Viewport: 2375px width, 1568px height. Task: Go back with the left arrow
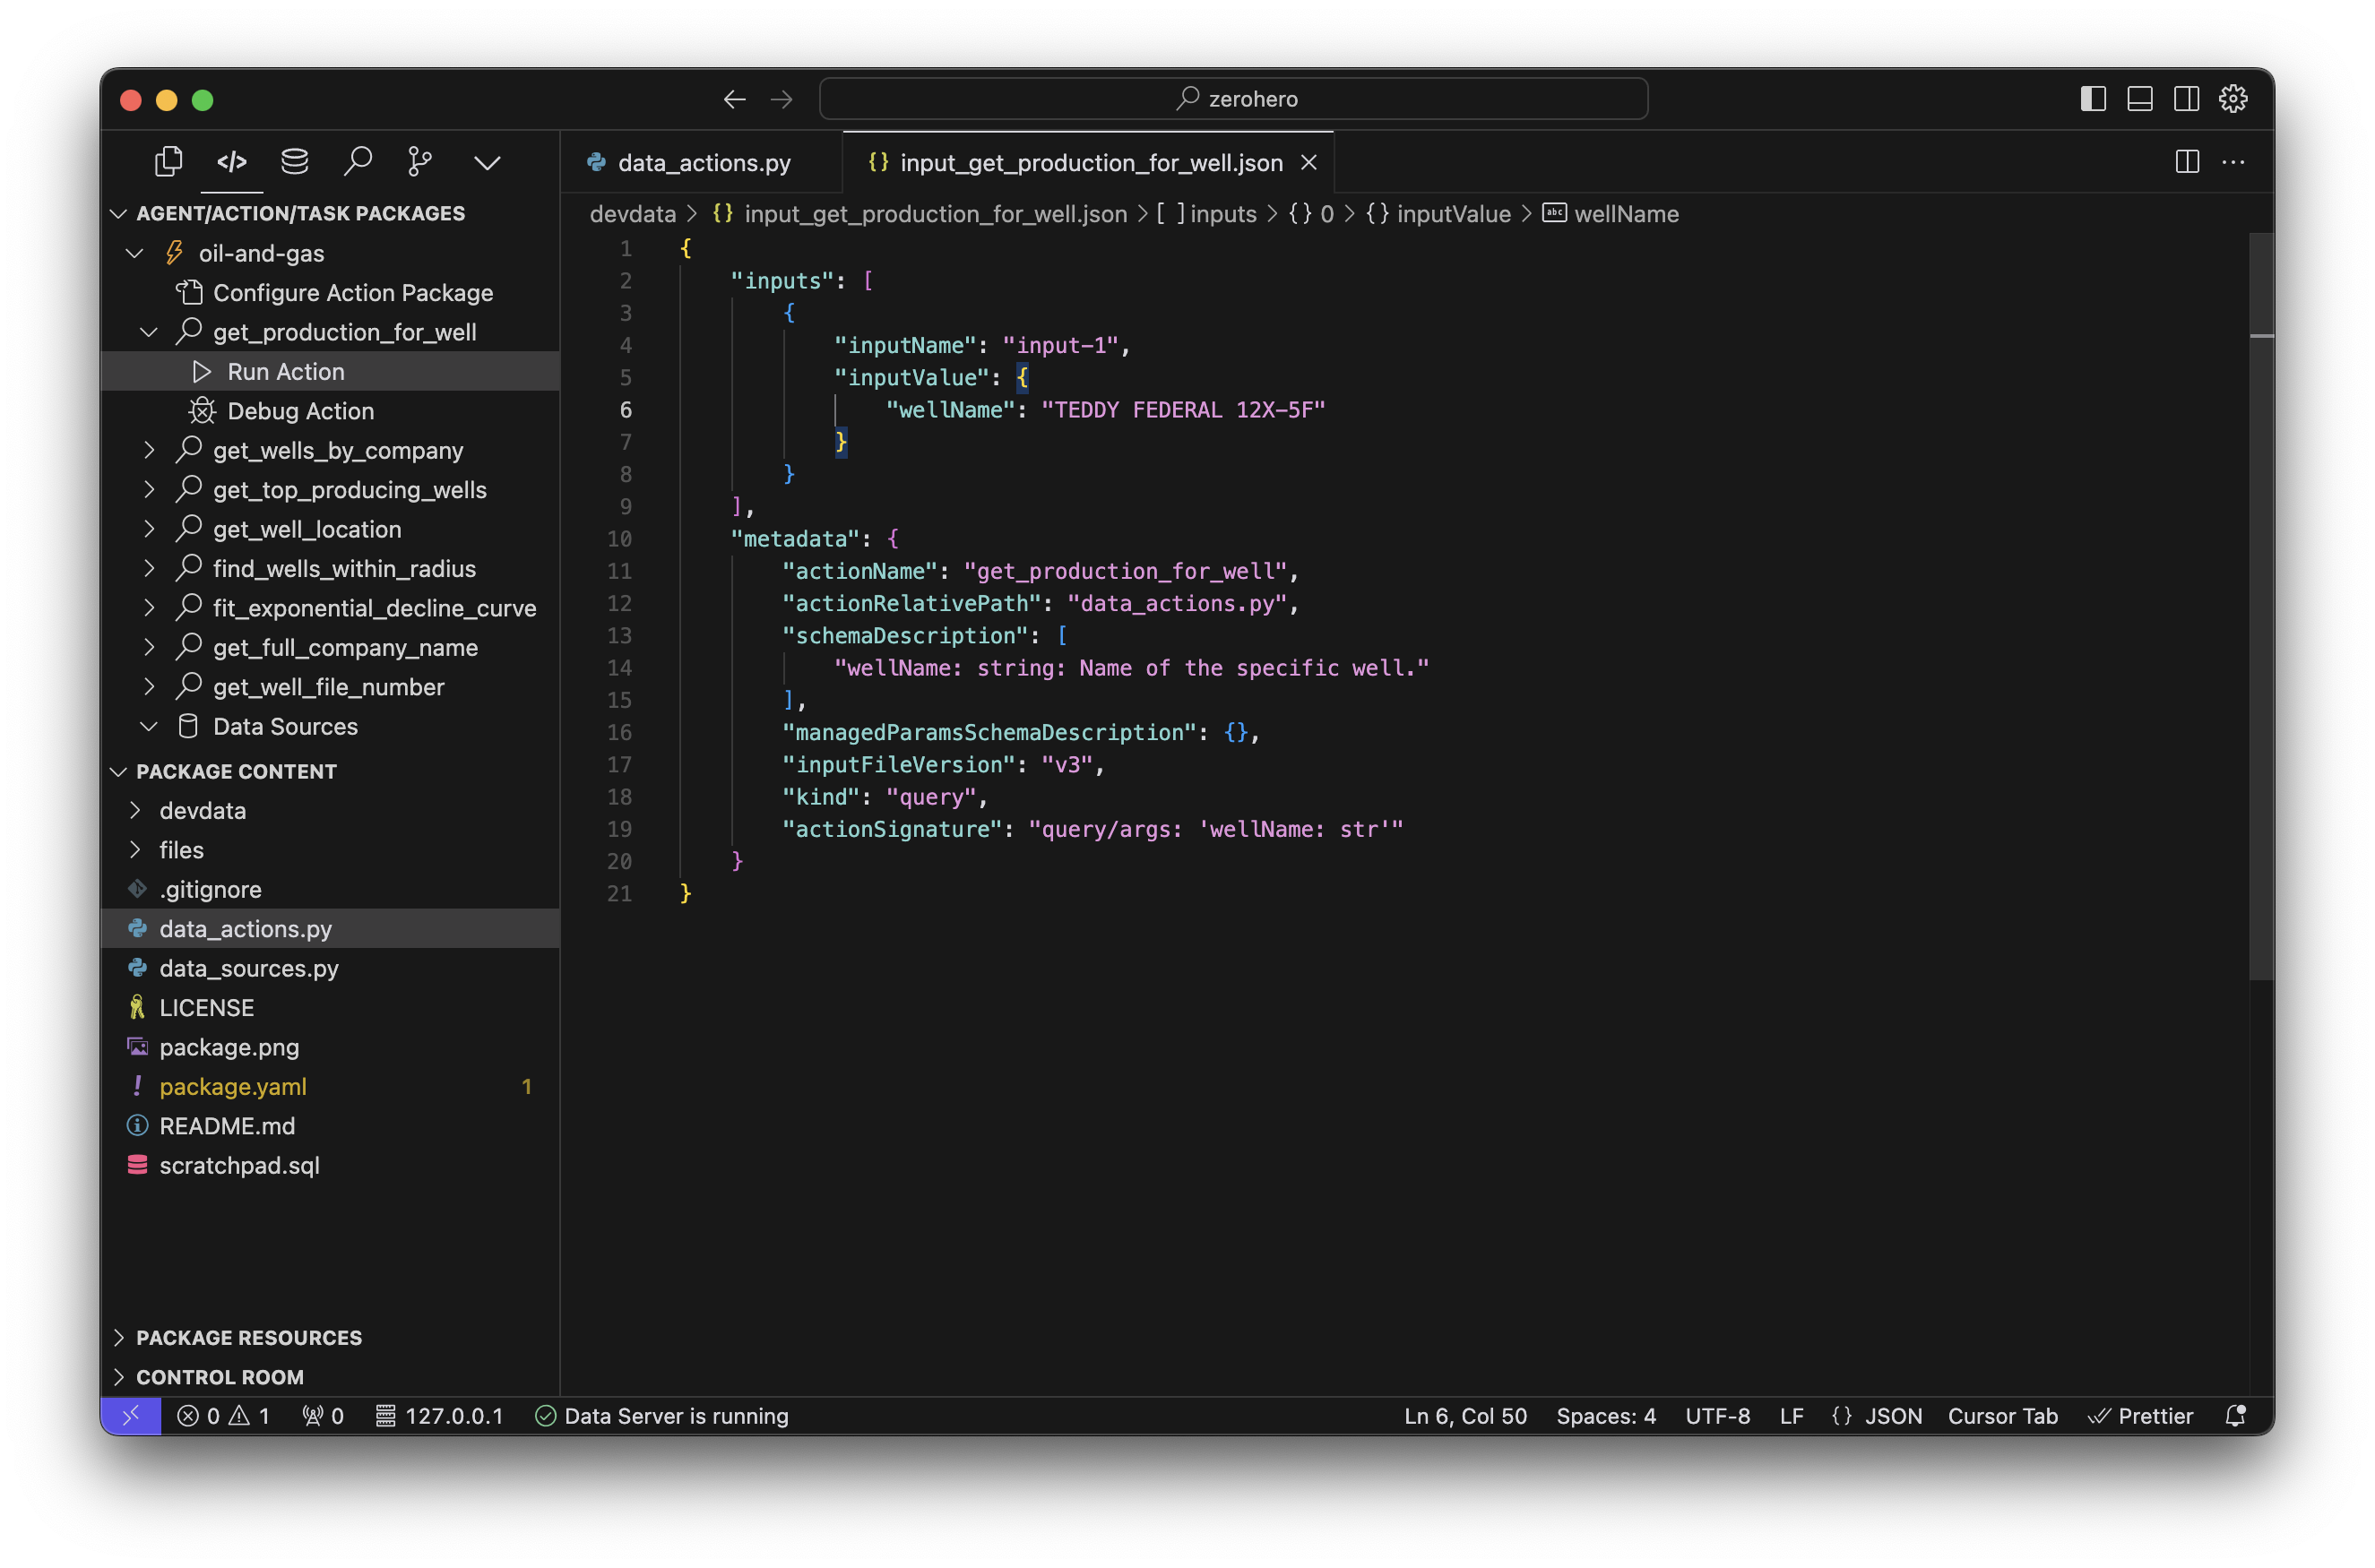pos(735,99)
